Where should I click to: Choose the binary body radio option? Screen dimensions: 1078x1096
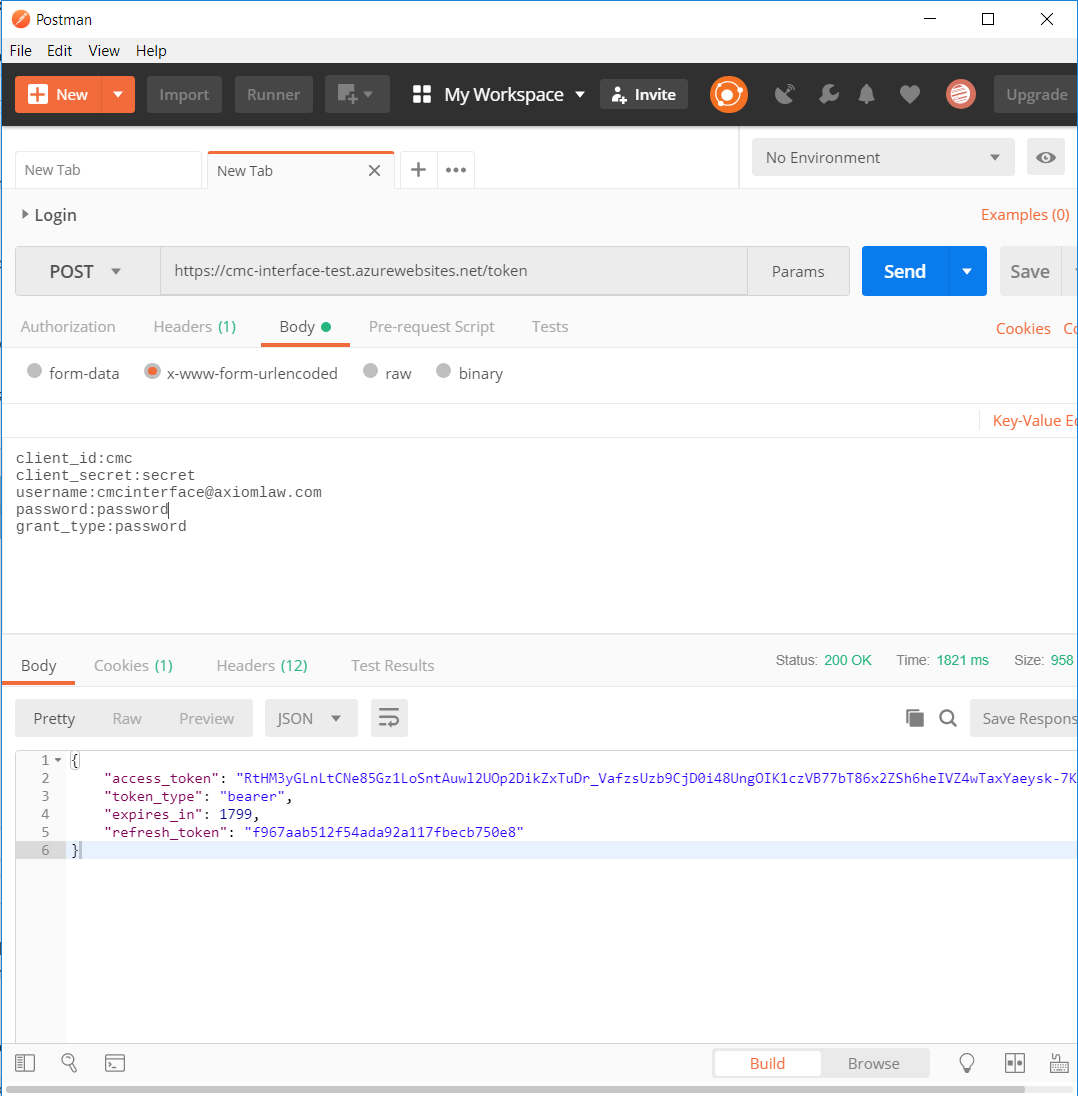444,372
